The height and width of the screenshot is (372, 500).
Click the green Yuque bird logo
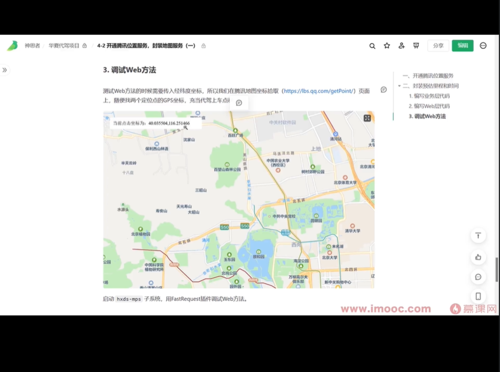click(12, 46)
